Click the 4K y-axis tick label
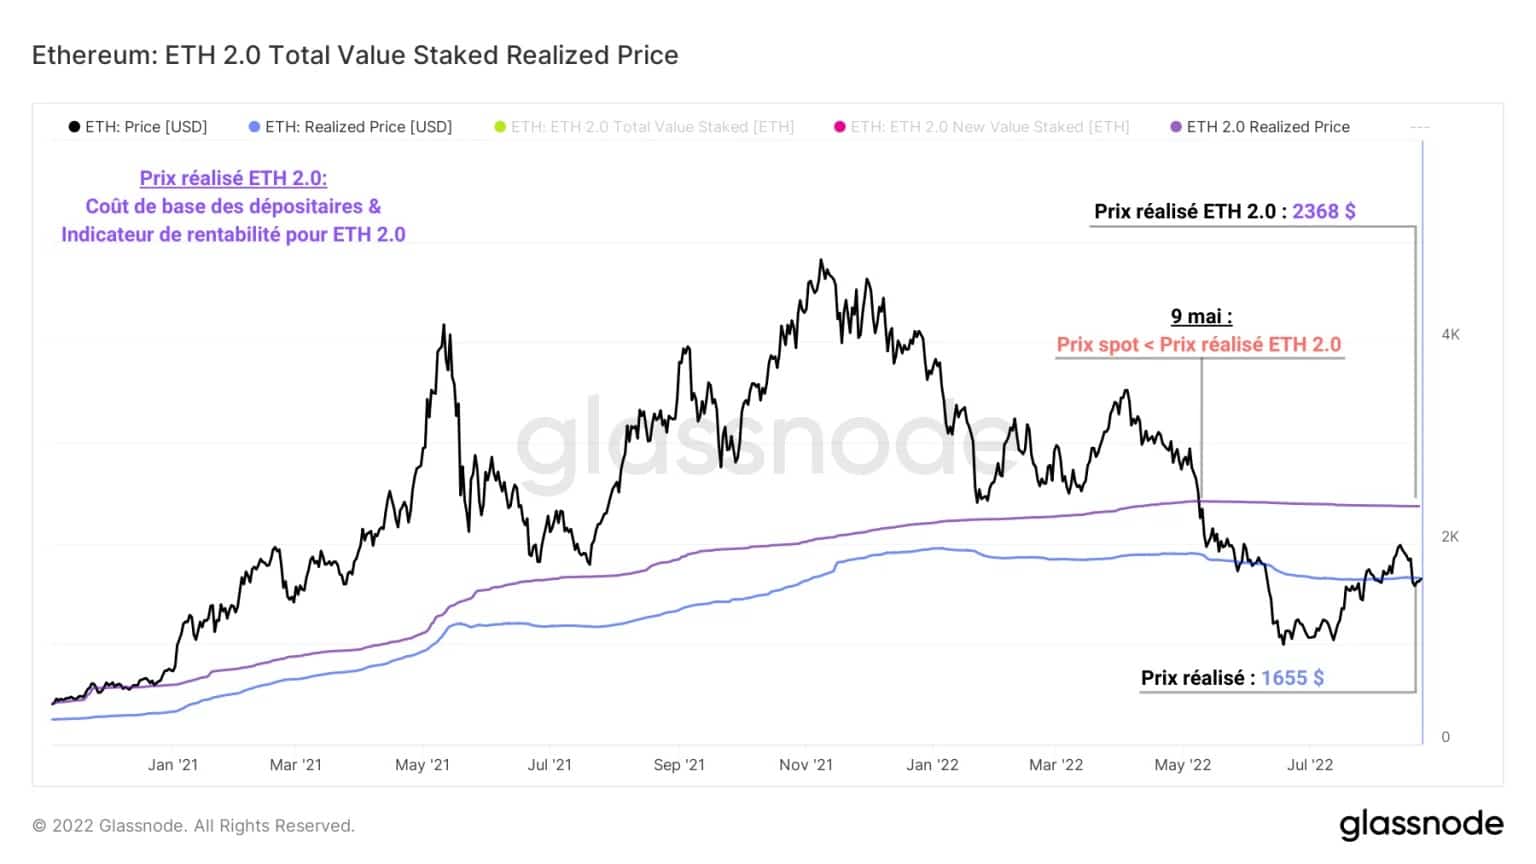The width and height of the screenshot is (1536, 864). pos(1450,335)
